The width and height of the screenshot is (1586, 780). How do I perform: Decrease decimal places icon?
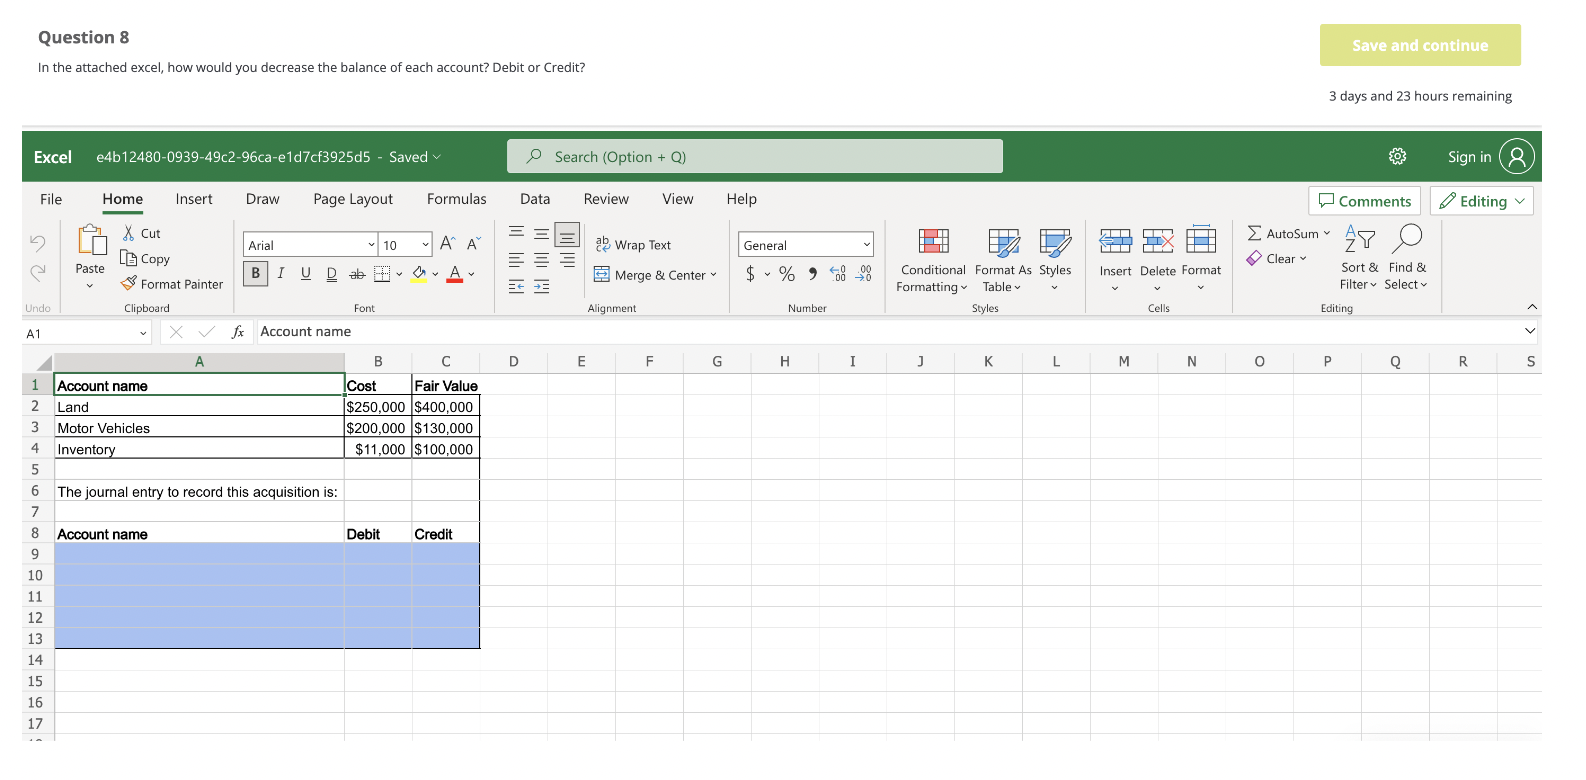[x=864, y=273]
